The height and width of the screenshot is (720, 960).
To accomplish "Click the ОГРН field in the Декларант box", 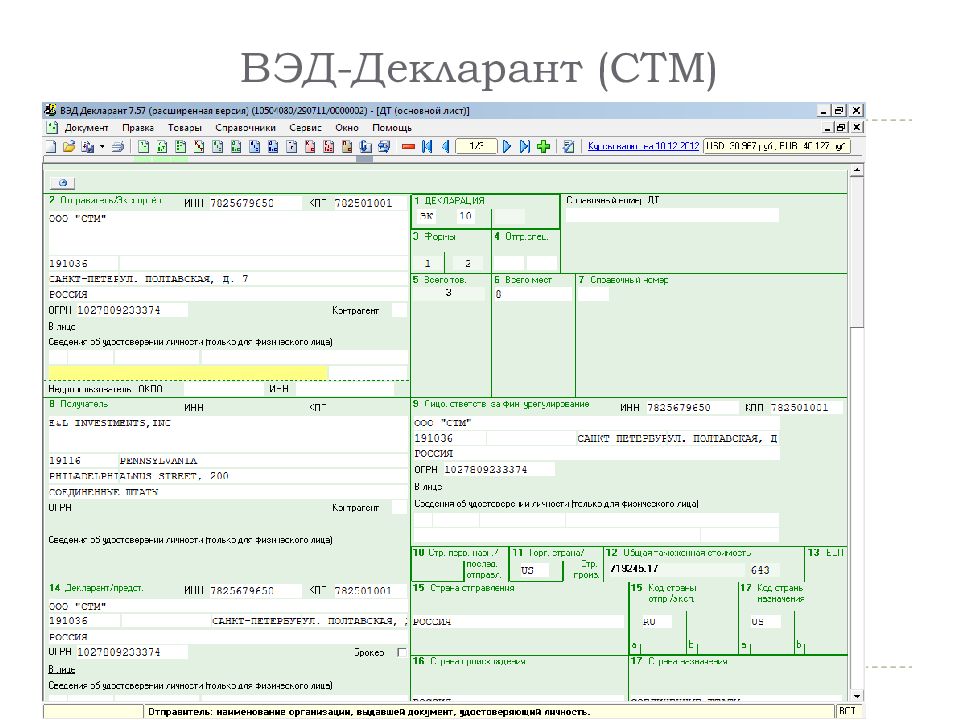I will [x=132, y=652].
